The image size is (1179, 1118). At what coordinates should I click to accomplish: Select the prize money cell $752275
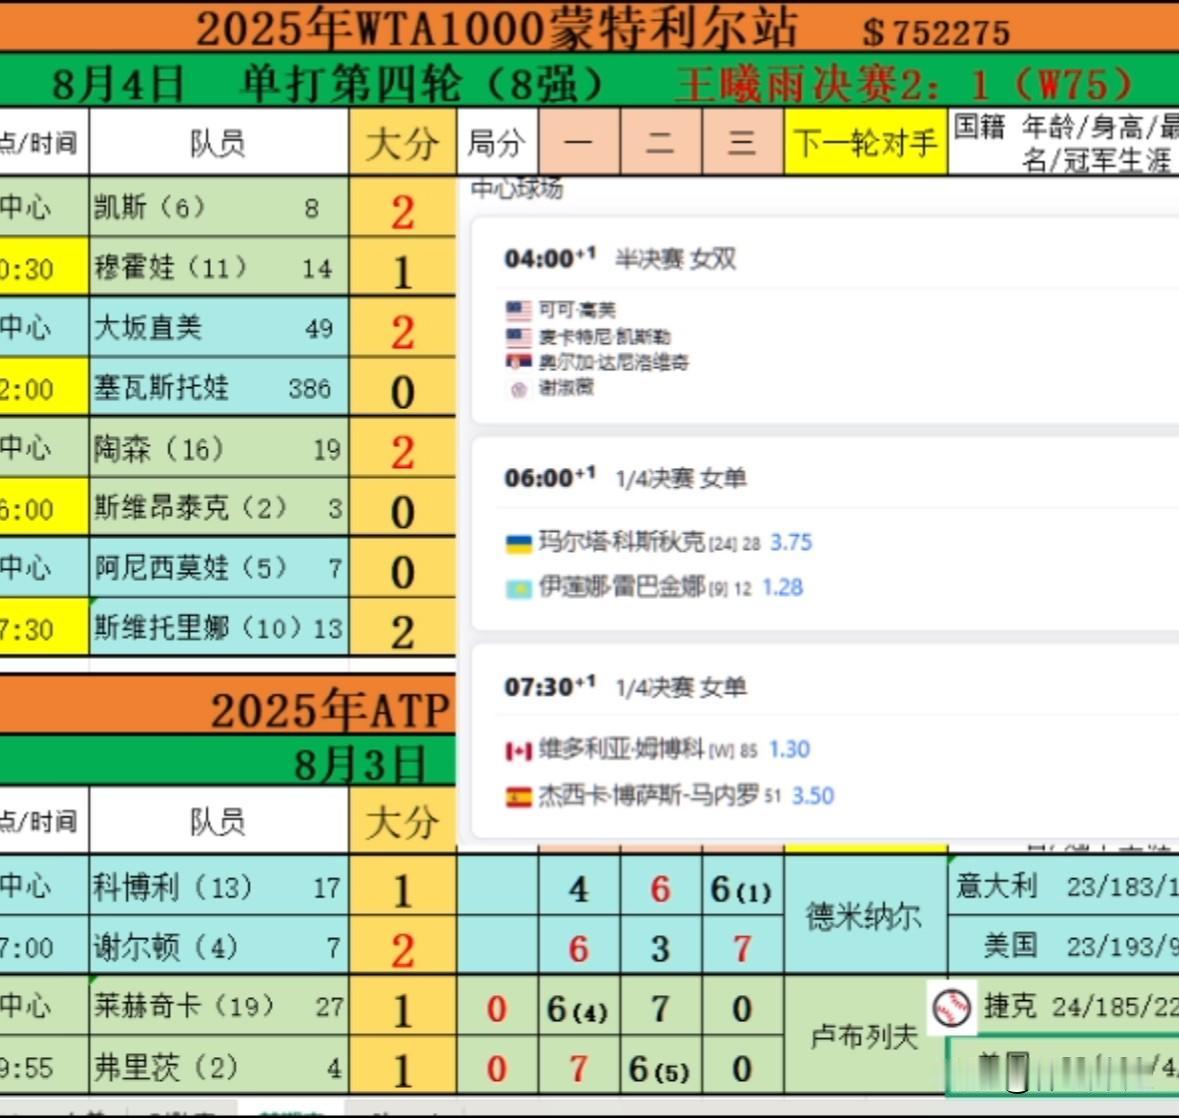click(x=936, y=32)
